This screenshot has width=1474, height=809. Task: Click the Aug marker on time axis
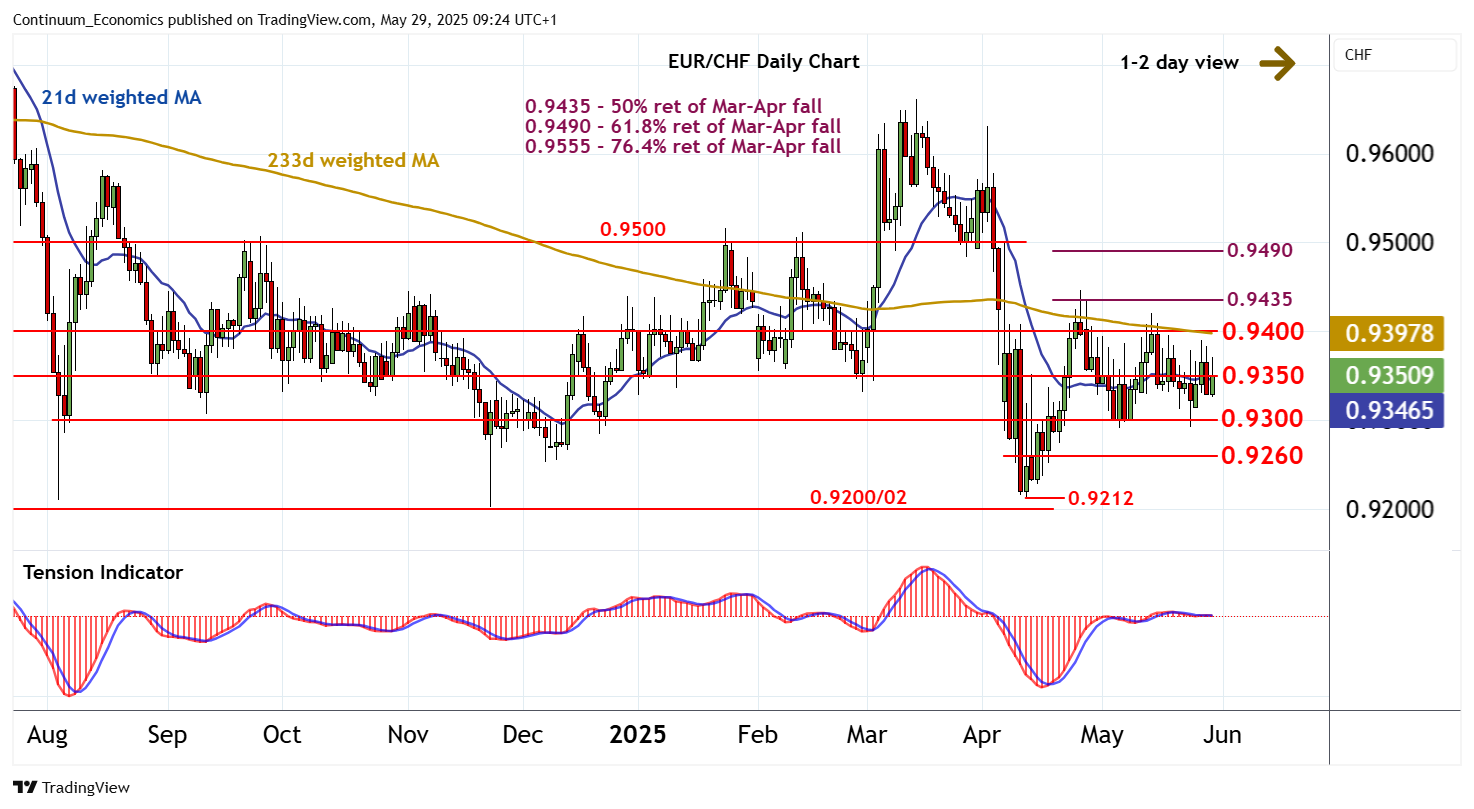coord(47,735)
